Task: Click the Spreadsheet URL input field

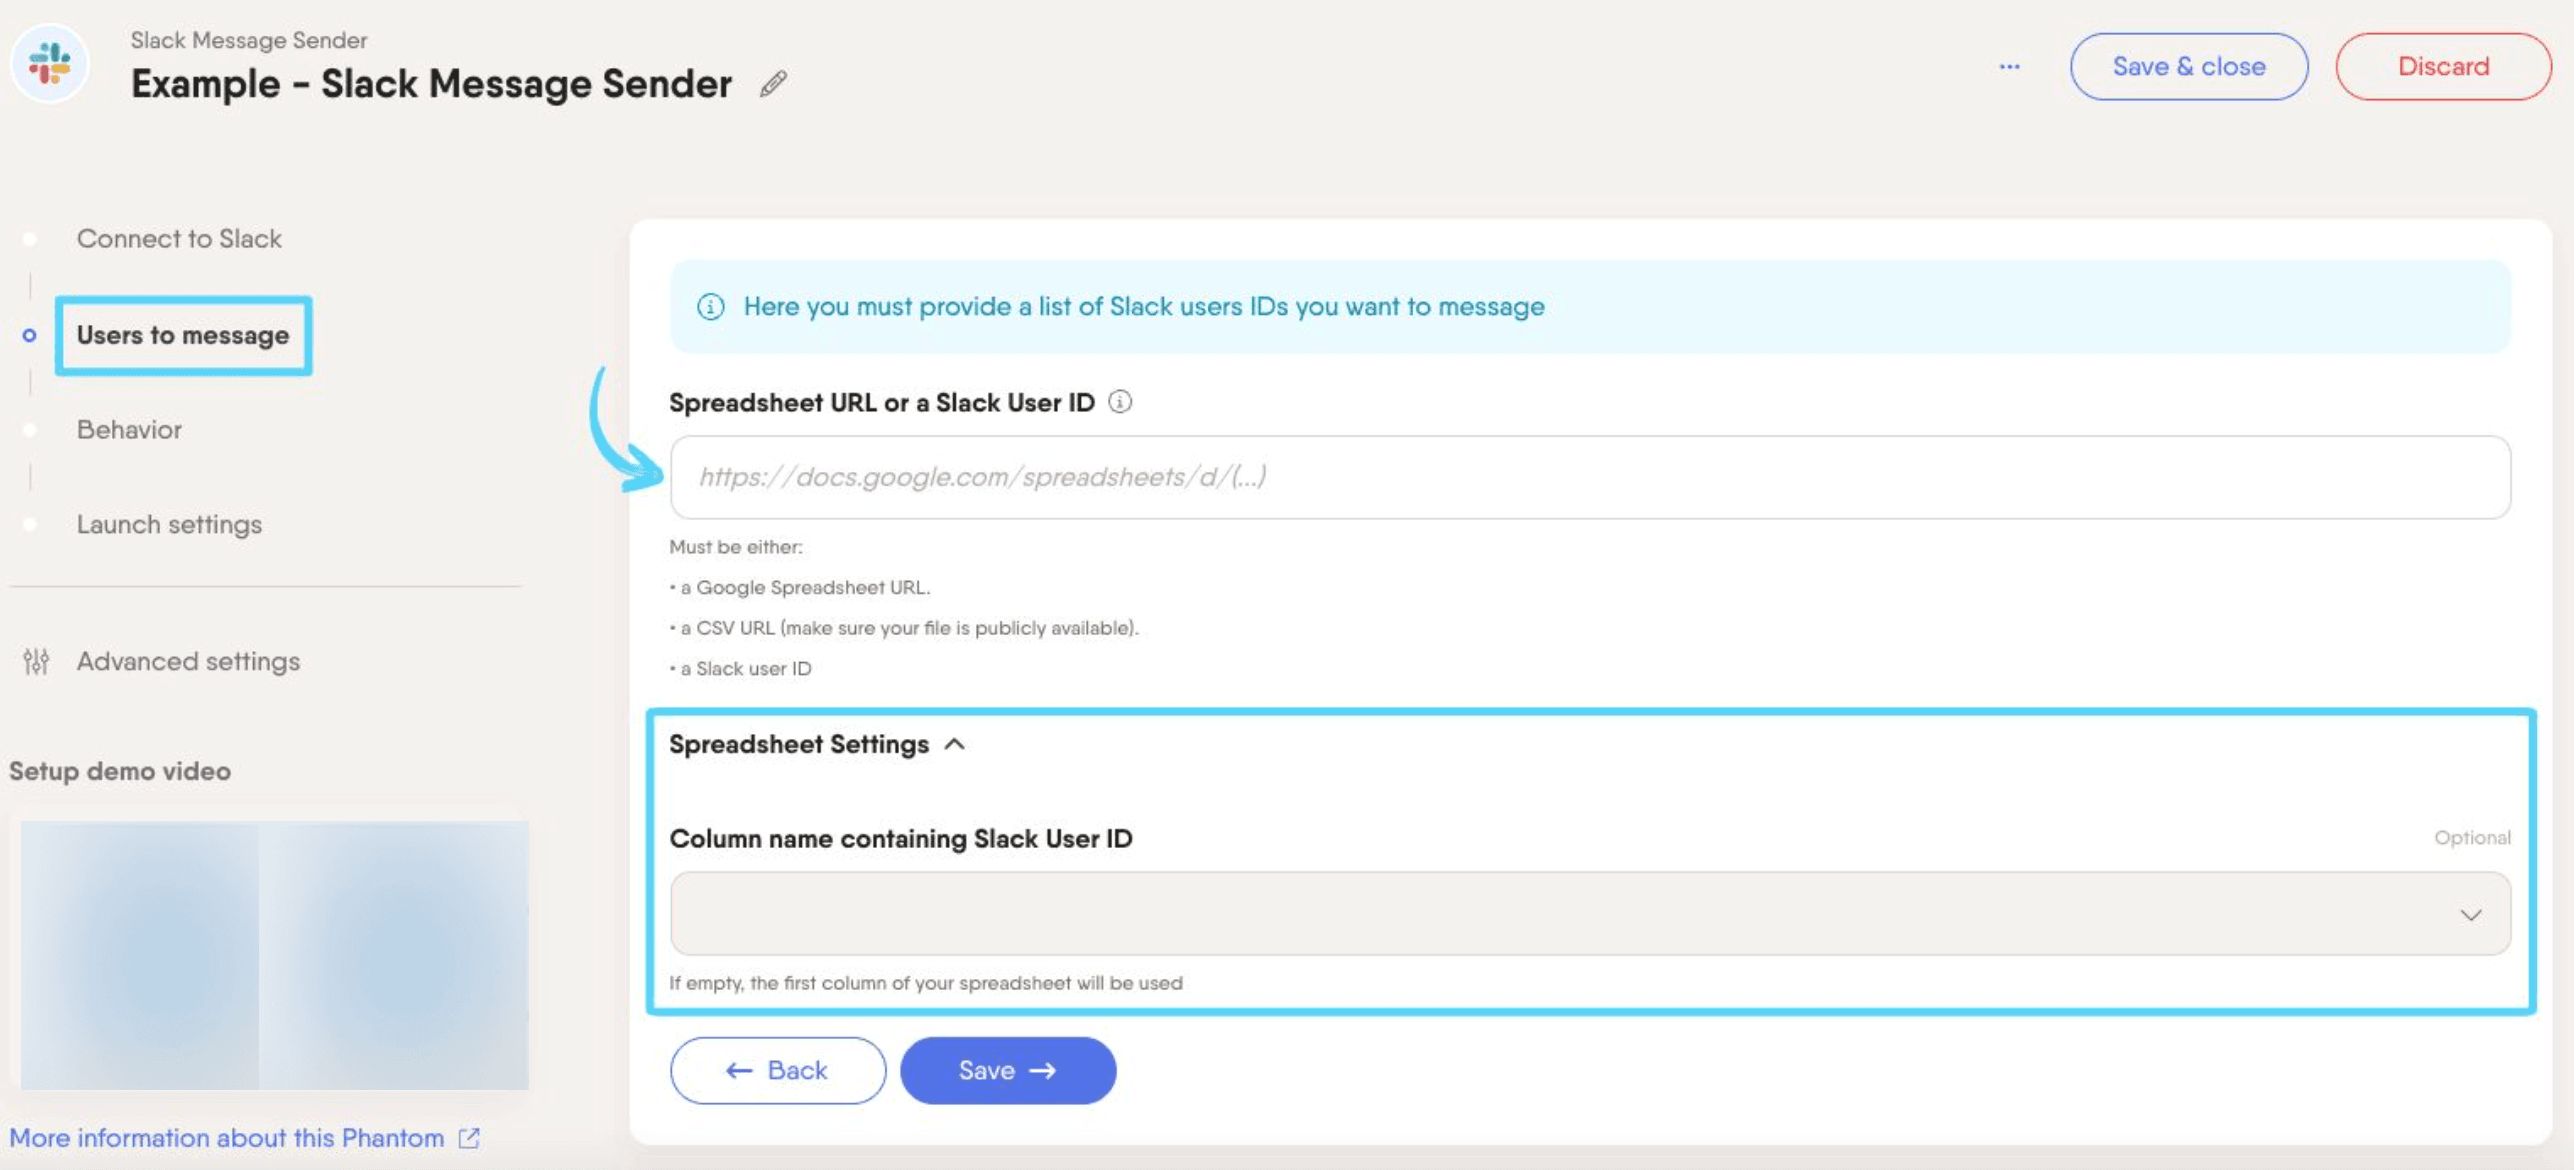Action: (x=1590, y=477)
